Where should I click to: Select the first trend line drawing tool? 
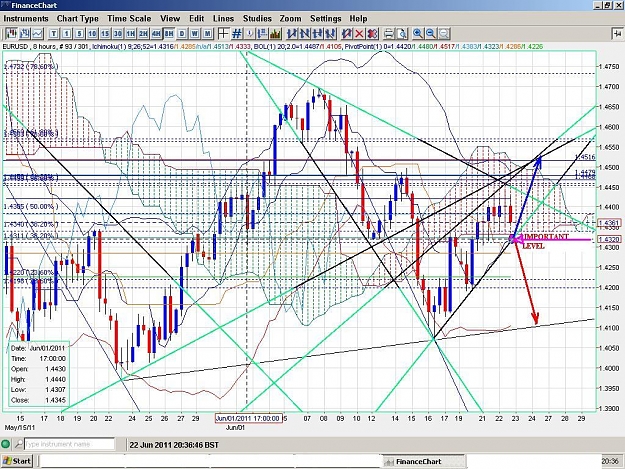pos(293,33)
